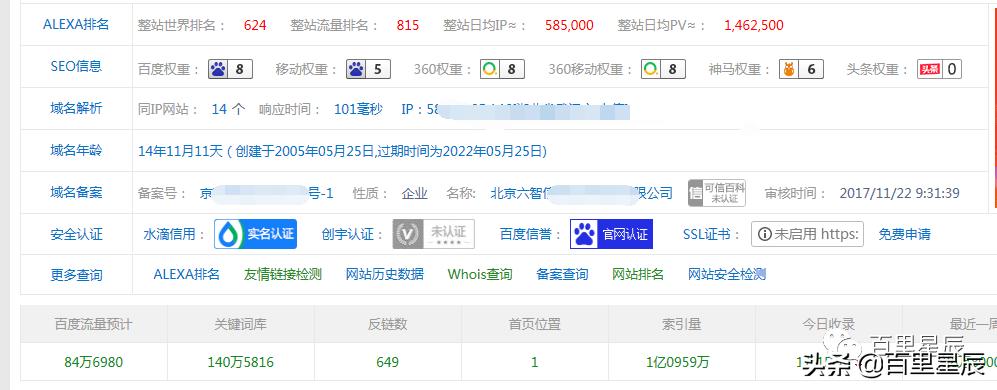
Task: Click backlink count 649
Action: [387, 363]
